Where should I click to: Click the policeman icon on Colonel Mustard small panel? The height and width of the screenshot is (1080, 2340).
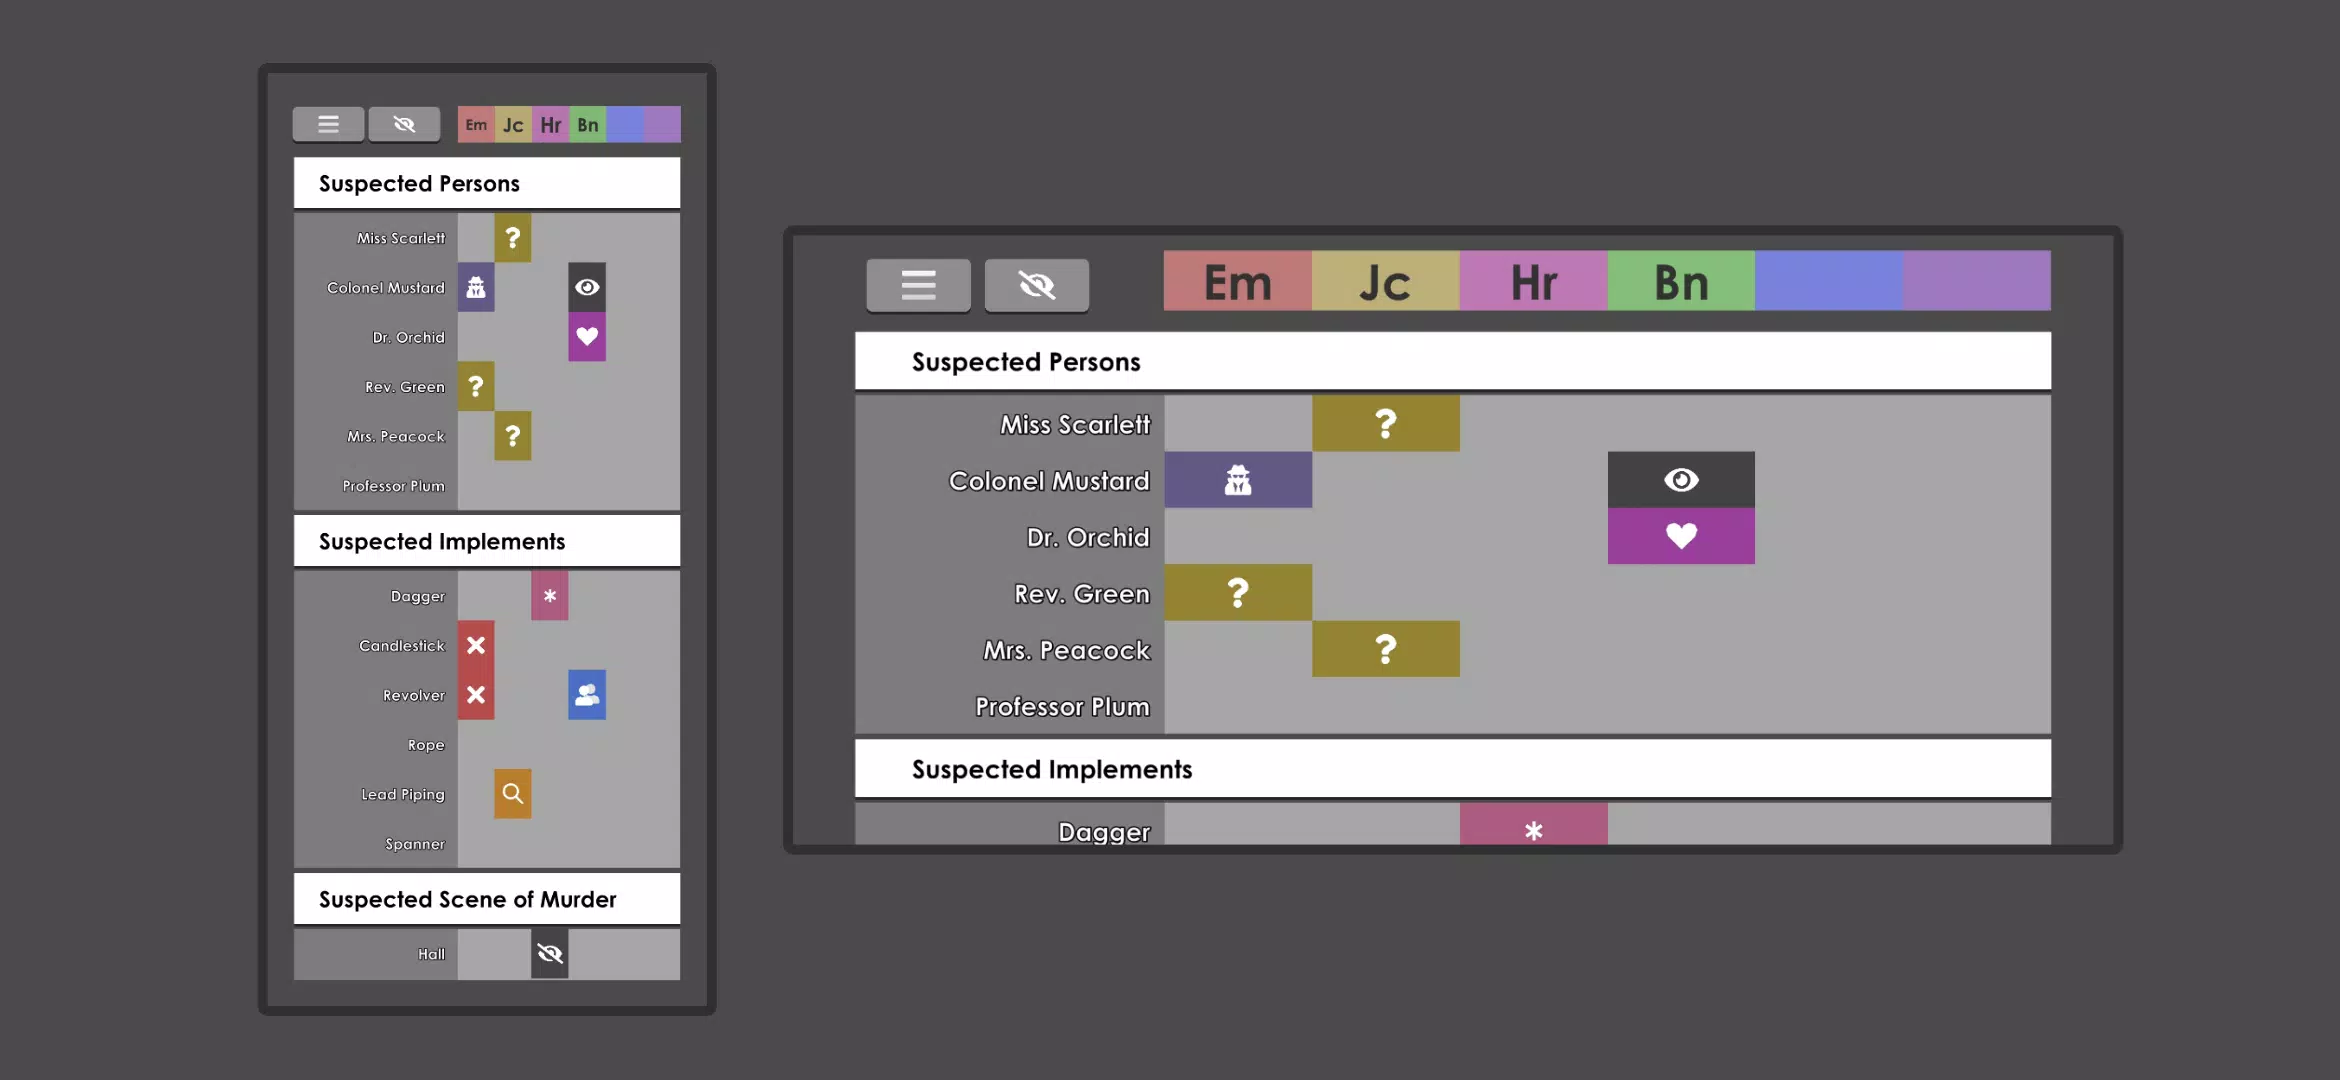point(475,286)
